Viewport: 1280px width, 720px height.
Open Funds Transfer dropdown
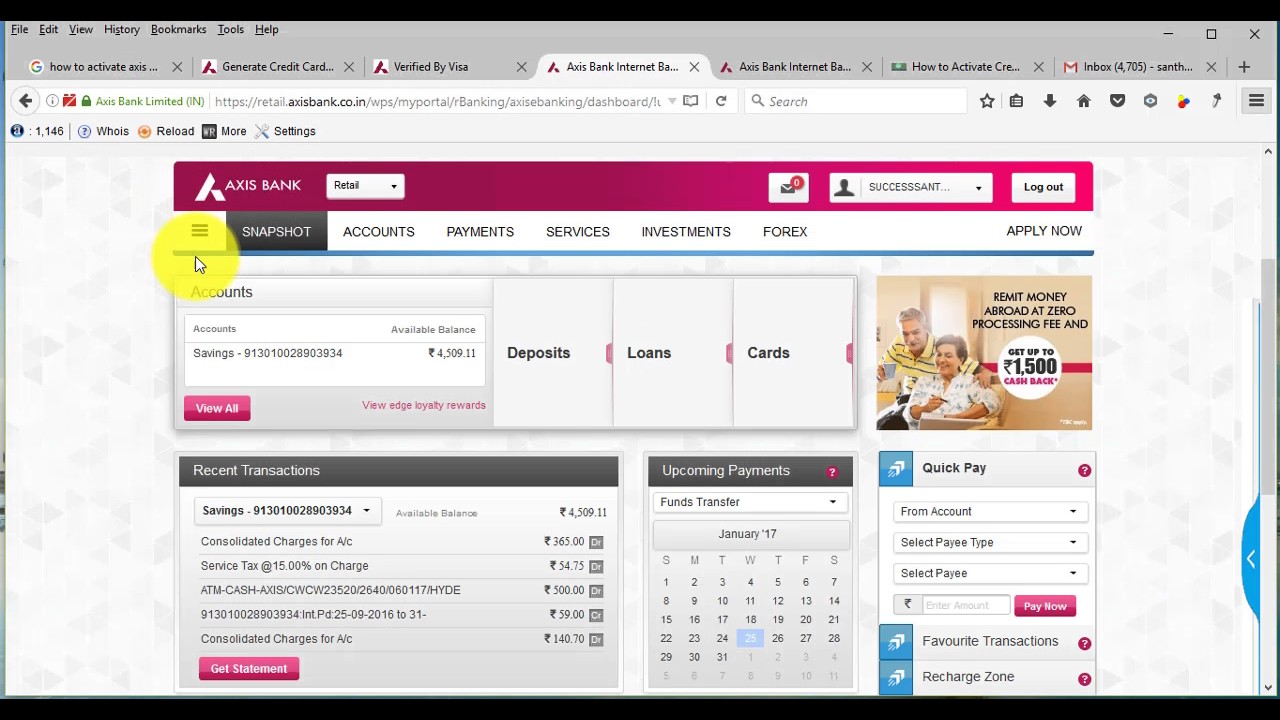(750, 502)
